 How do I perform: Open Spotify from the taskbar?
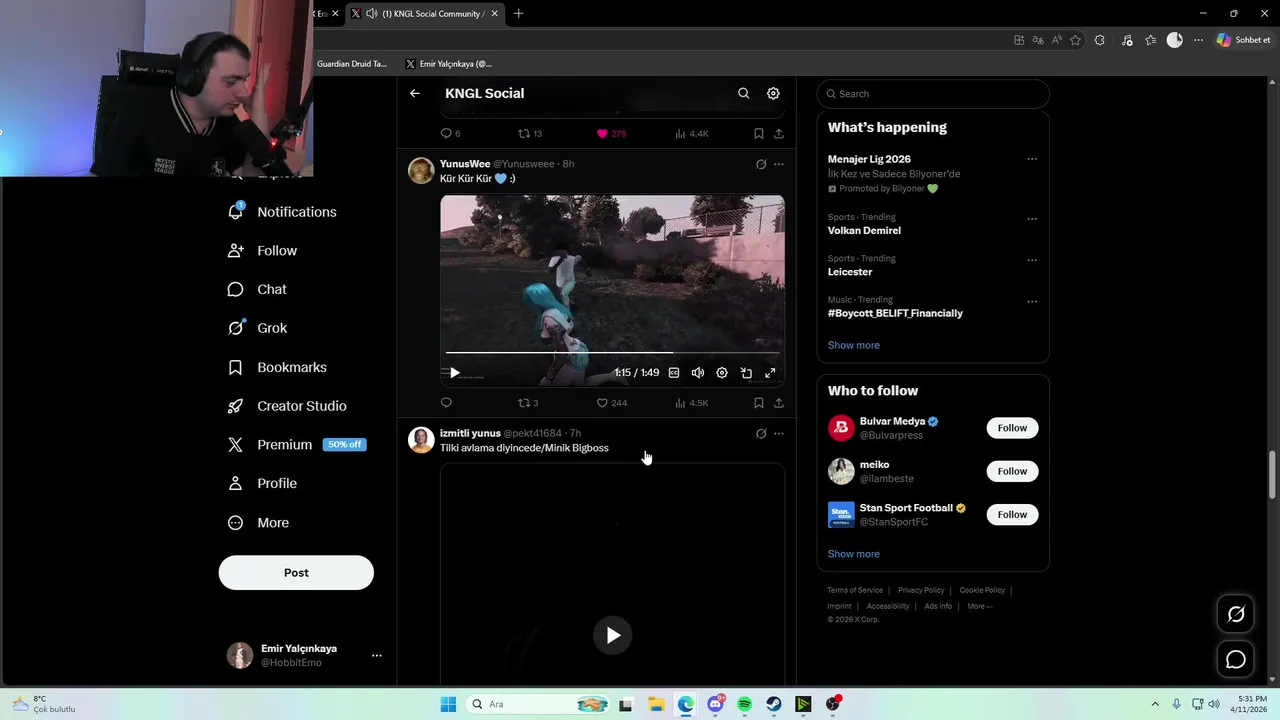click(744, 704)
